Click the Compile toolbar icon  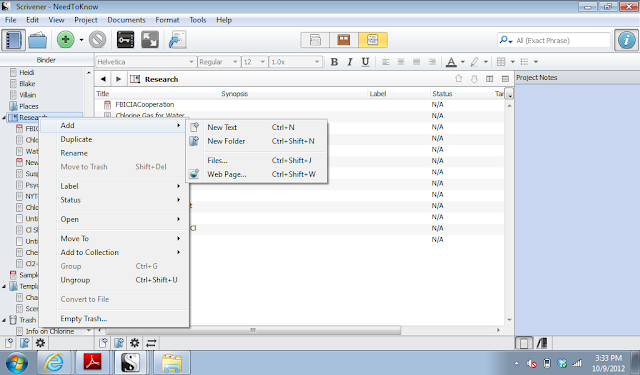[178, 40]
